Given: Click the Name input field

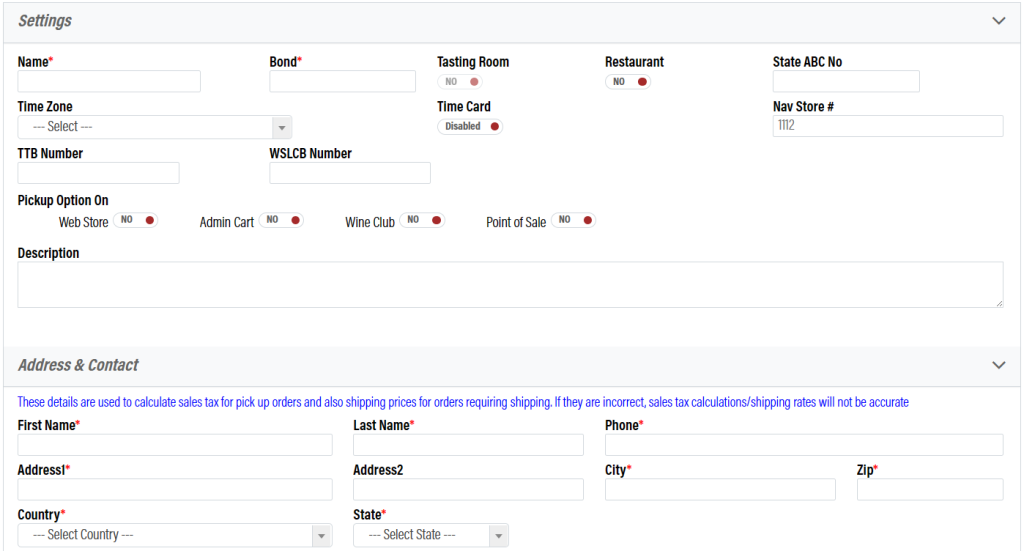Looking at the screenshot, I should (109, 82).
